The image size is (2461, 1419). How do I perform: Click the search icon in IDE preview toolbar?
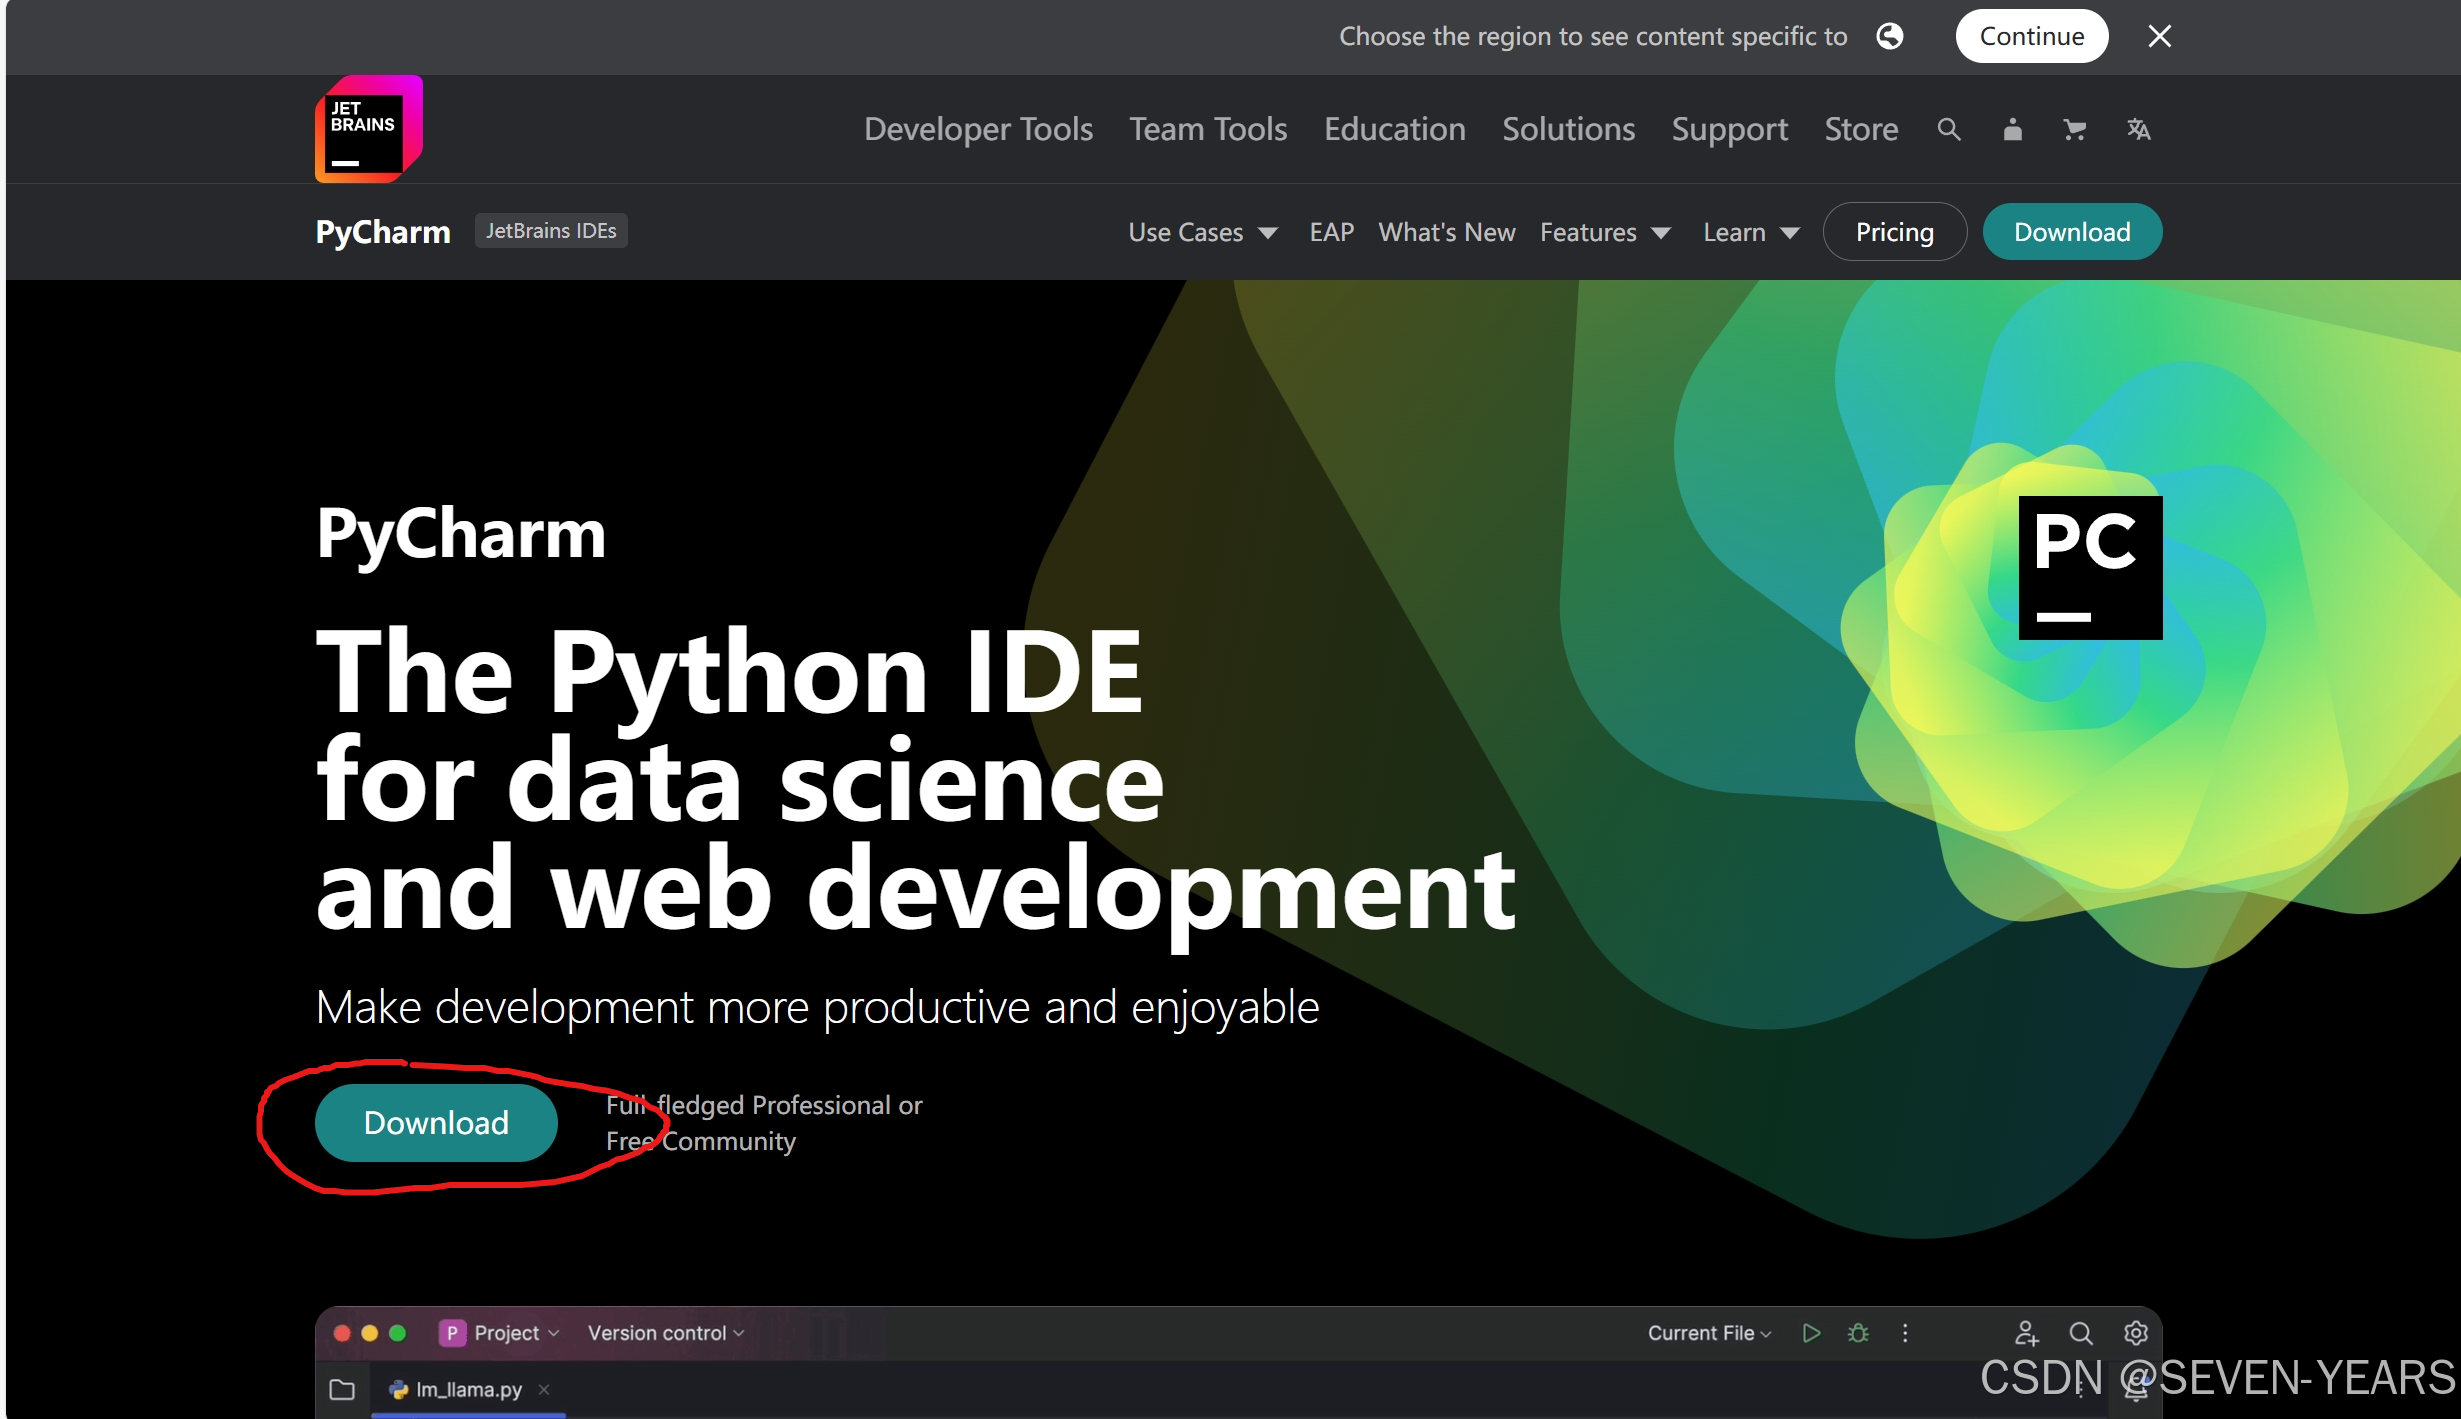point(2081,1332)
